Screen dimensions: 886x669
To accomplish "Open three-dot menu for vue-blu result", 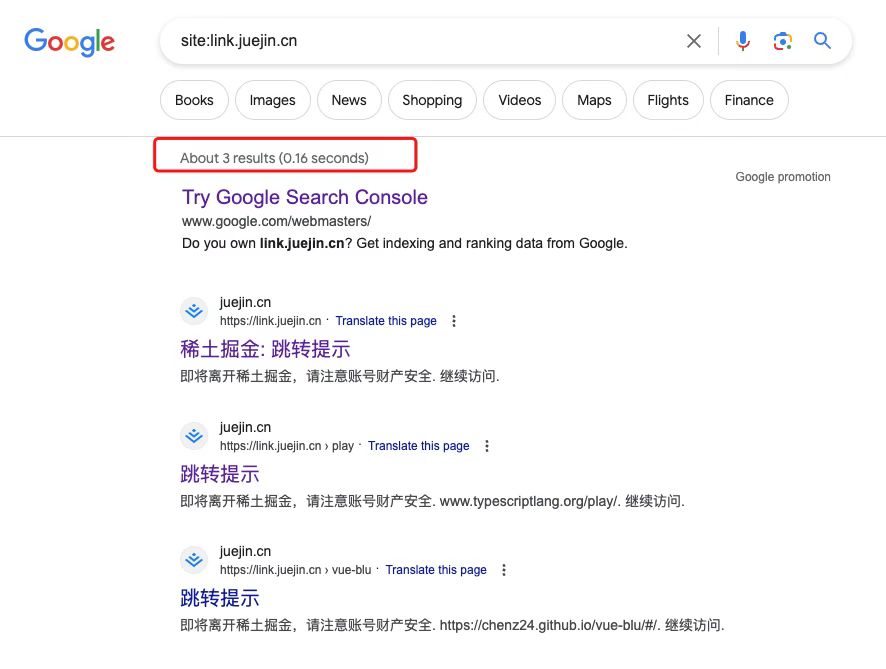I will click(504, 570).
